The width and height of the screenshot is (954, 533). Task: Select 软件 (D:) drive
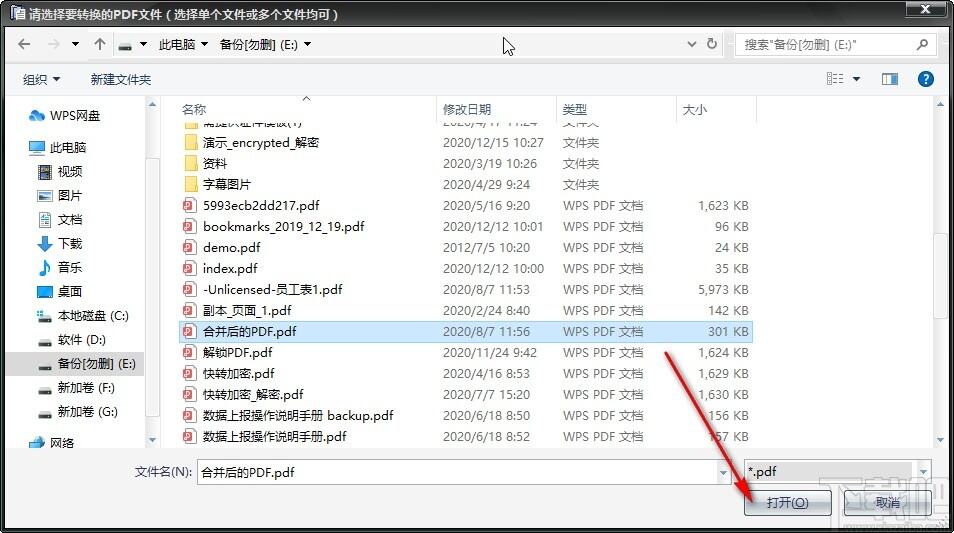pyautogui.click(x=72, y=340)
